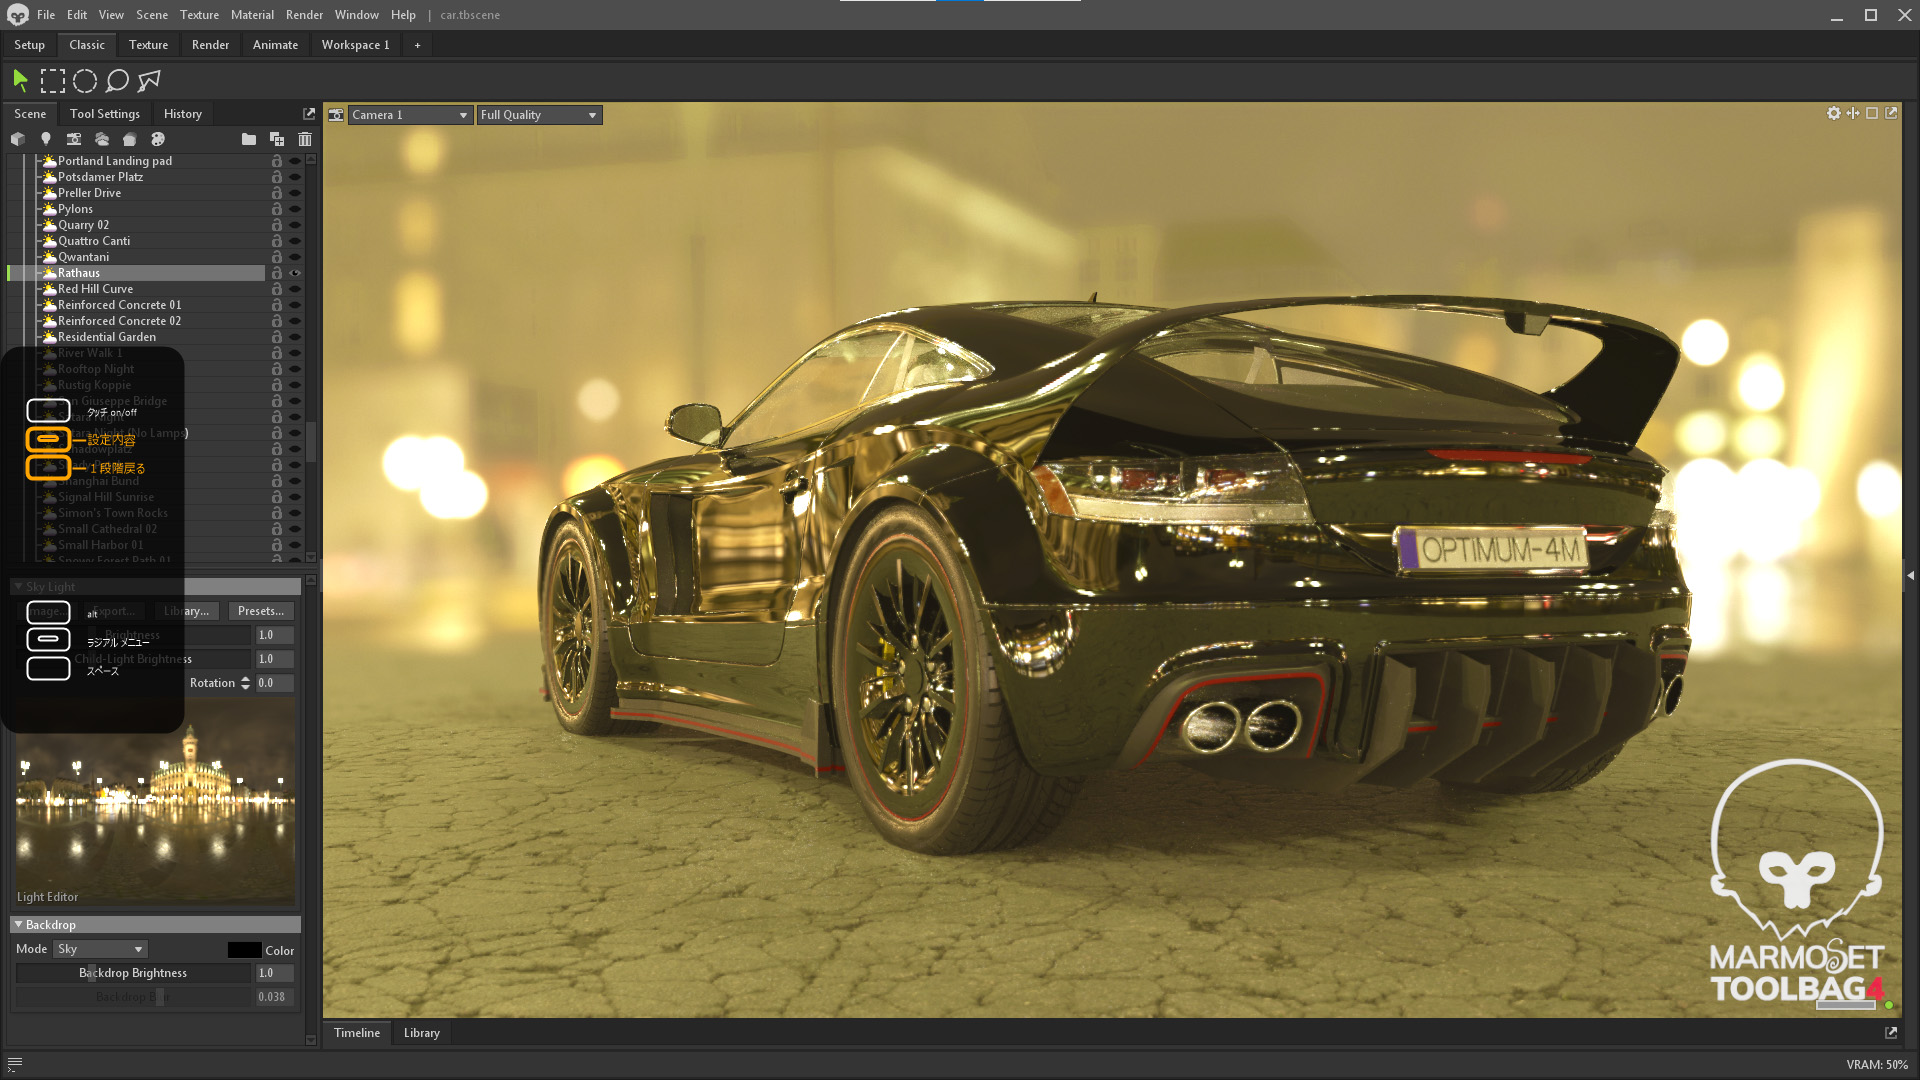Choose the rectangular marquee selection tool
This screenshot has width=1920, height=1080.
[53, 80]
